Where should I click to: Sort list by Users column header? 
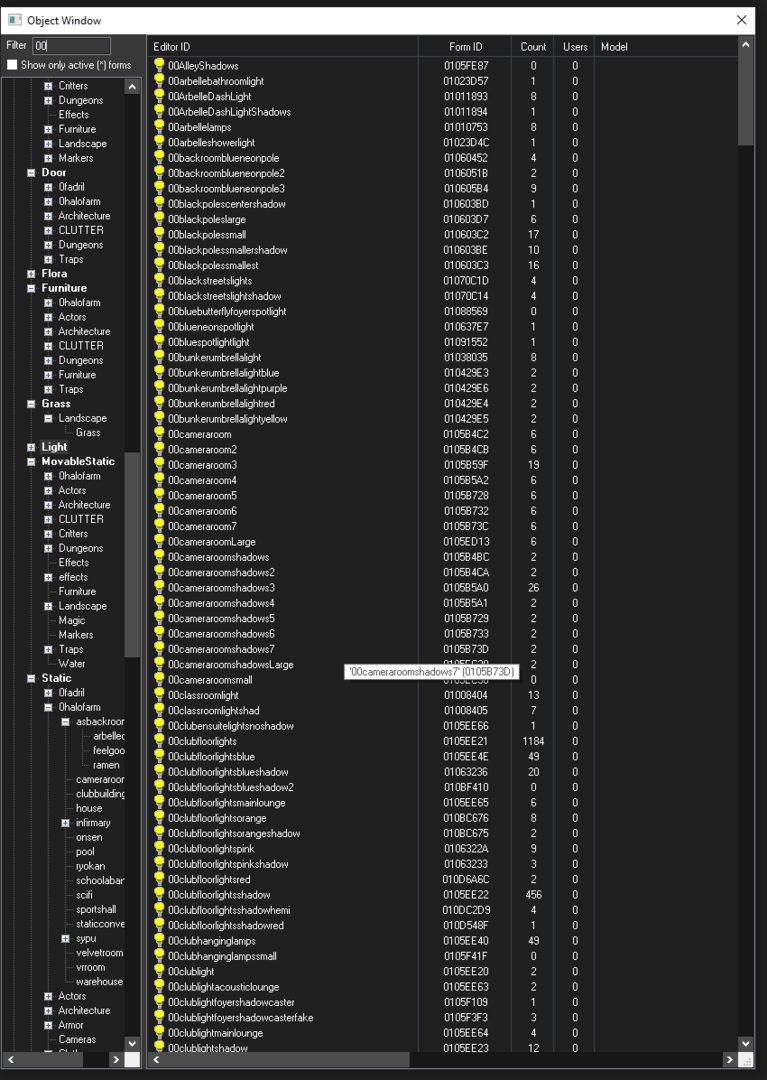[575, 46]
